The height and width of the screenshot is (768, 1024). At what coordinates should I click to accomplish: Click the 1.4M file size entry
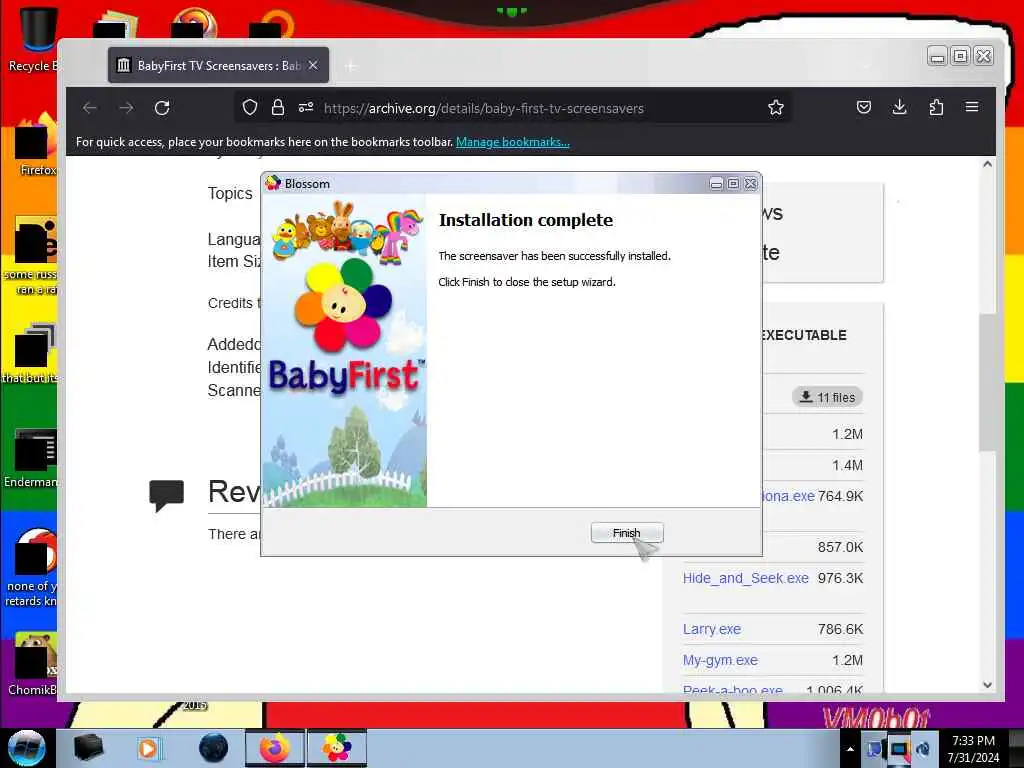[847, 466]
